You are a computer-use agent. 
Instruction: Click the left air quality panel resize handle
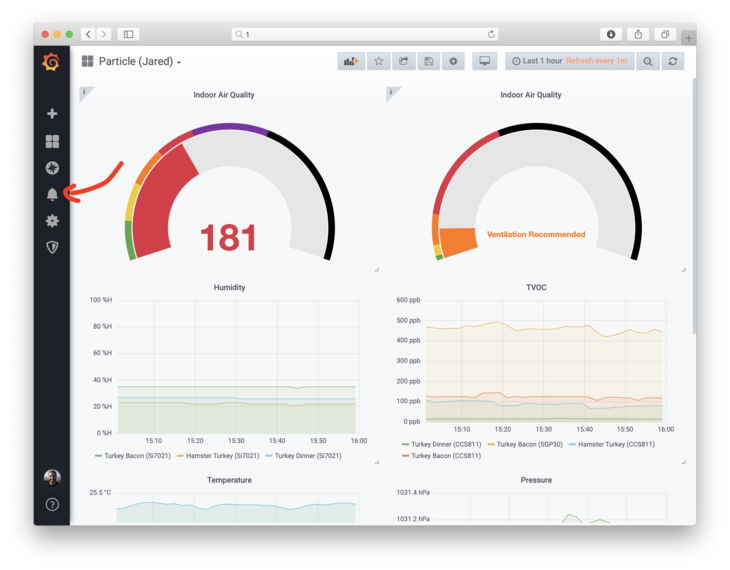[x=377, y=270]
